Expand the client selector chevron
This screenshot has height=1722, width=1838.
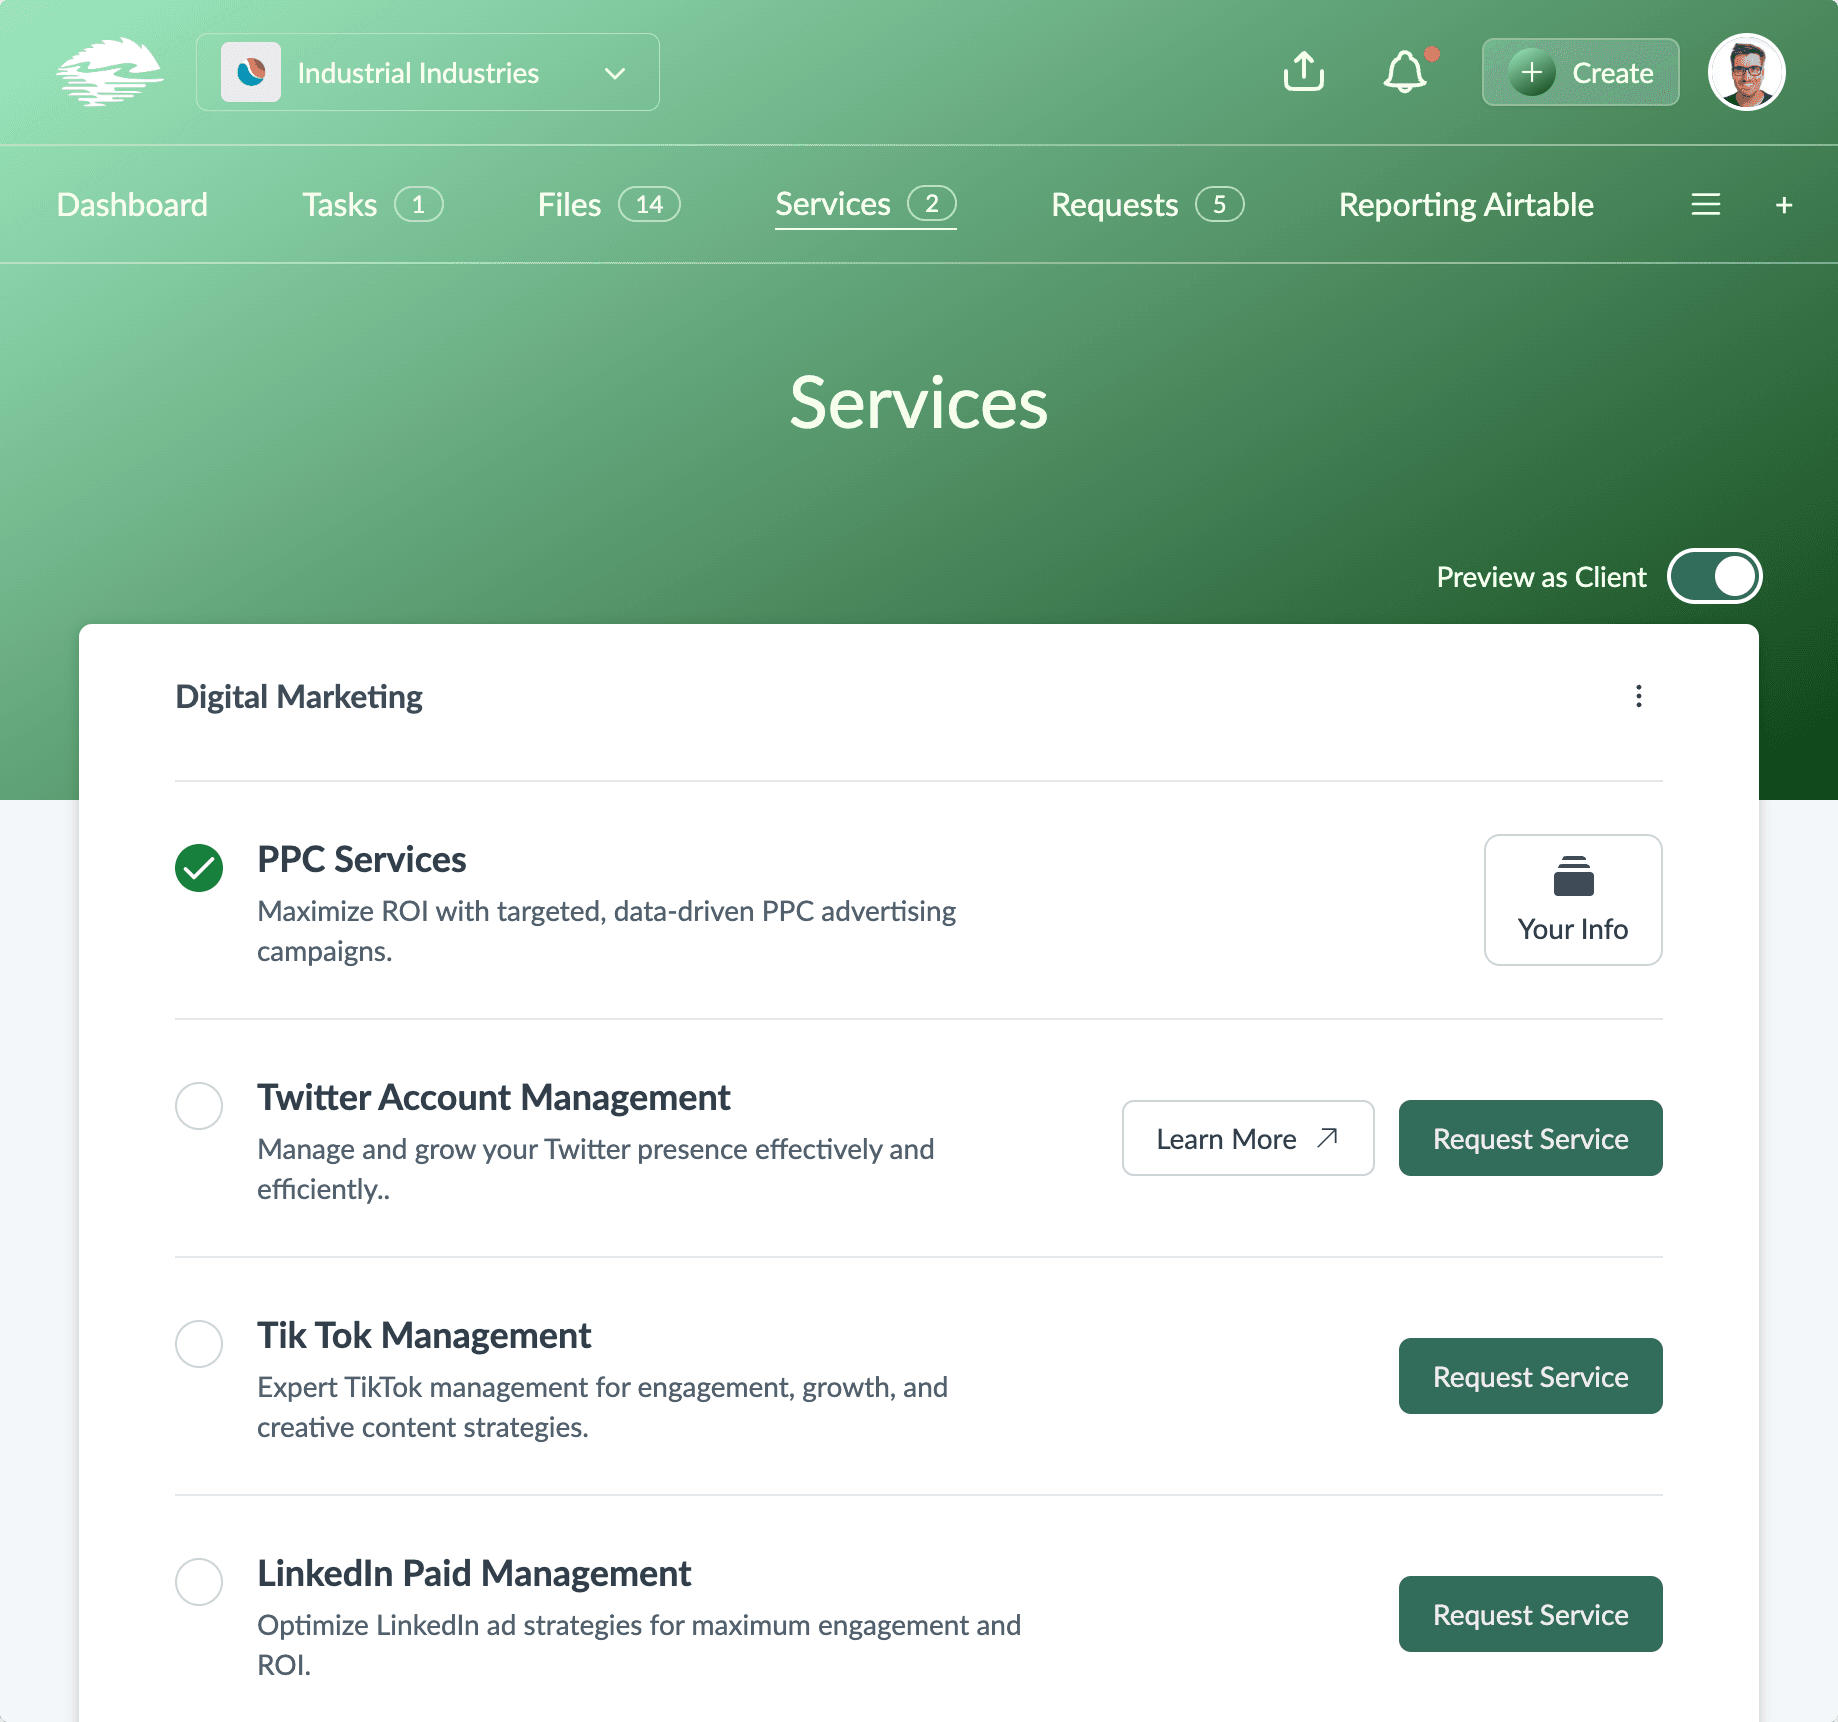[x=615, y=72]
